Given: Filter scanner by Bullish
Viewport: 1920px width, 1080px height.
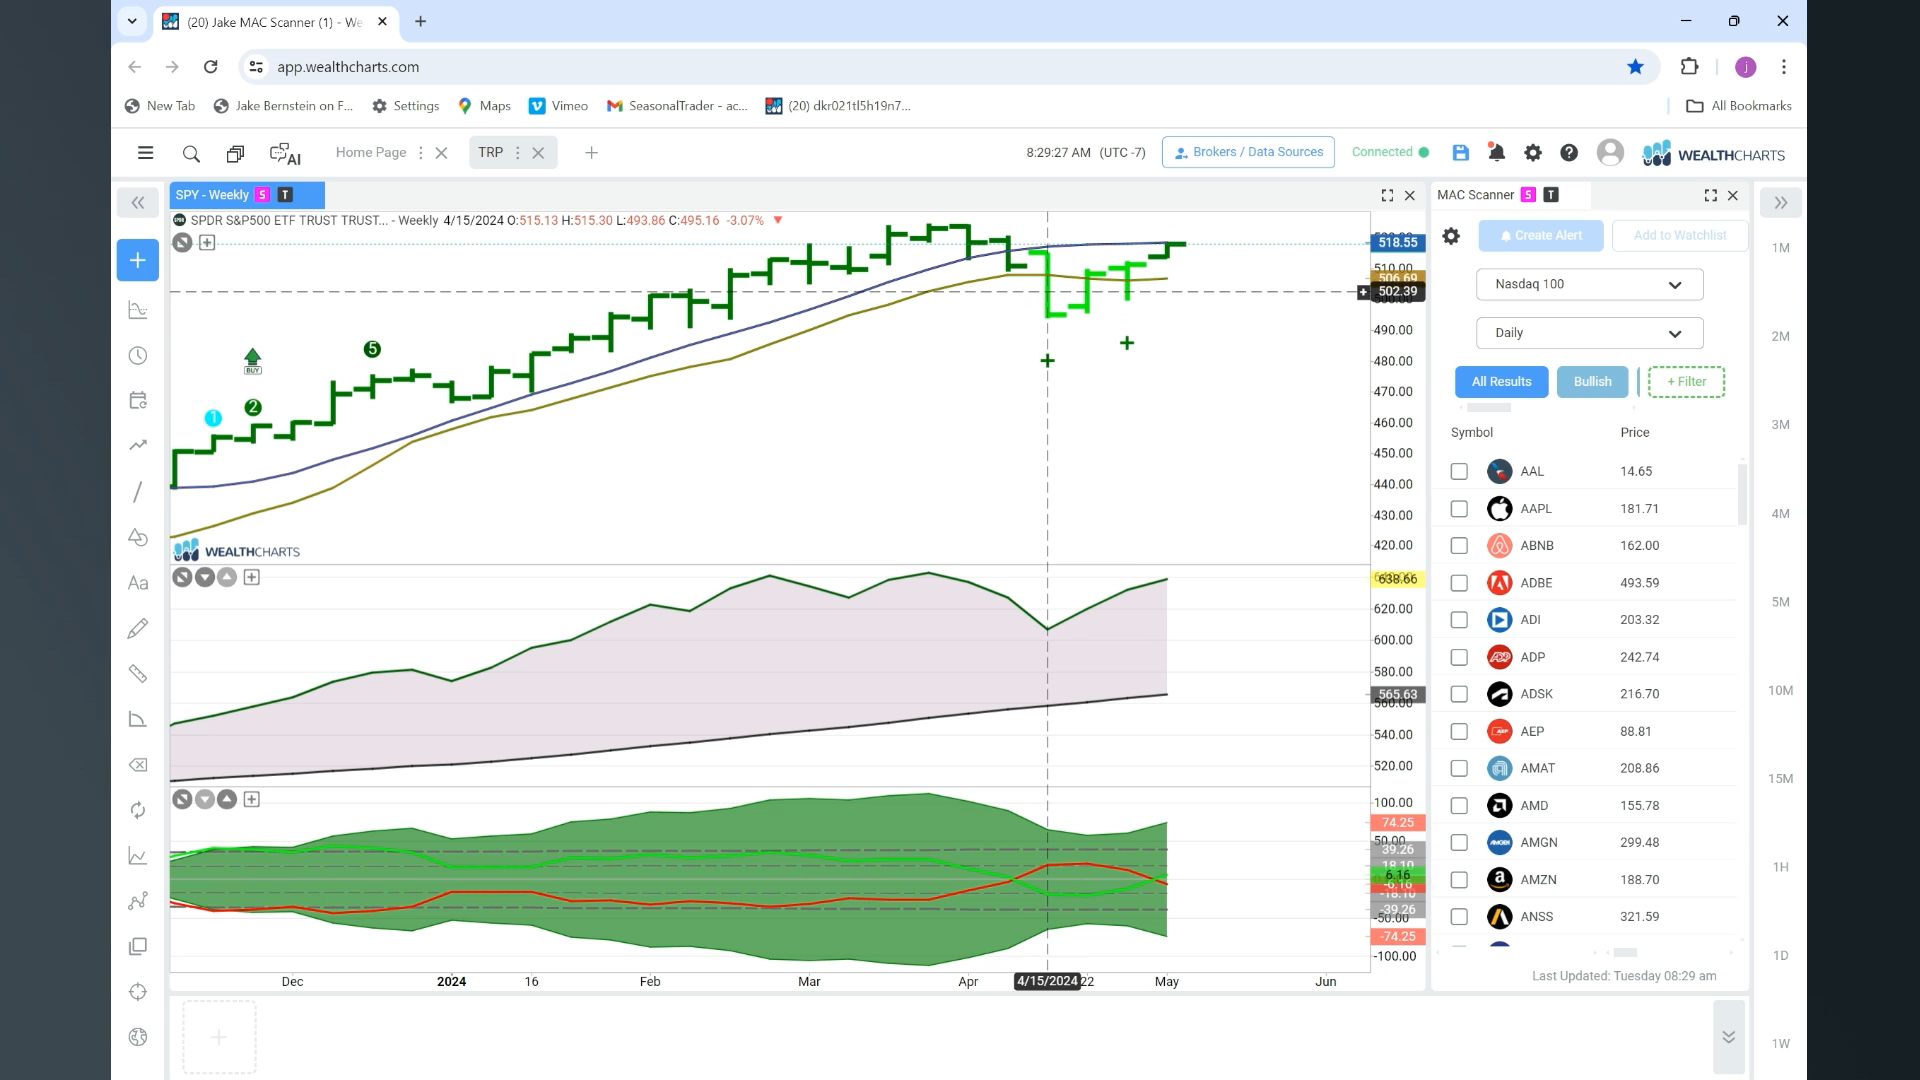Looking at the screenshot, I should (1592, 382).
